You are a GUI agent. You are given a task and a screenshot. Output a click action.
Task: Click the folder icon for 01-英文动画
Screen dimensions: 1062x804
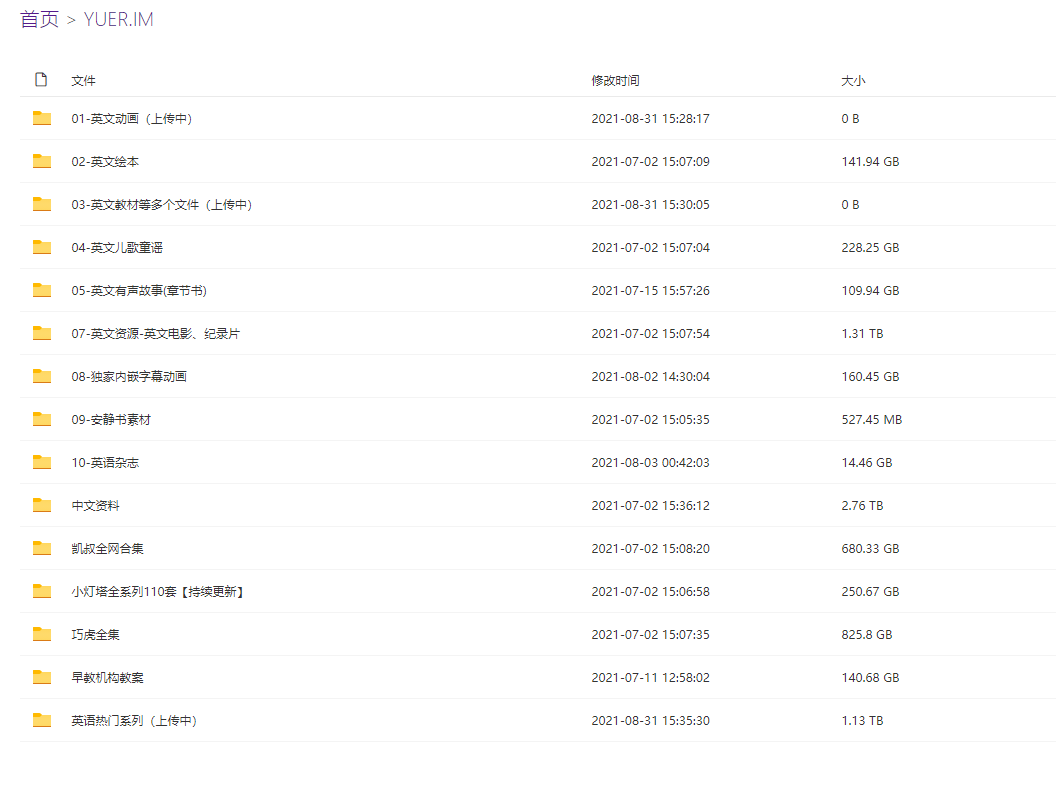[42, 119]
